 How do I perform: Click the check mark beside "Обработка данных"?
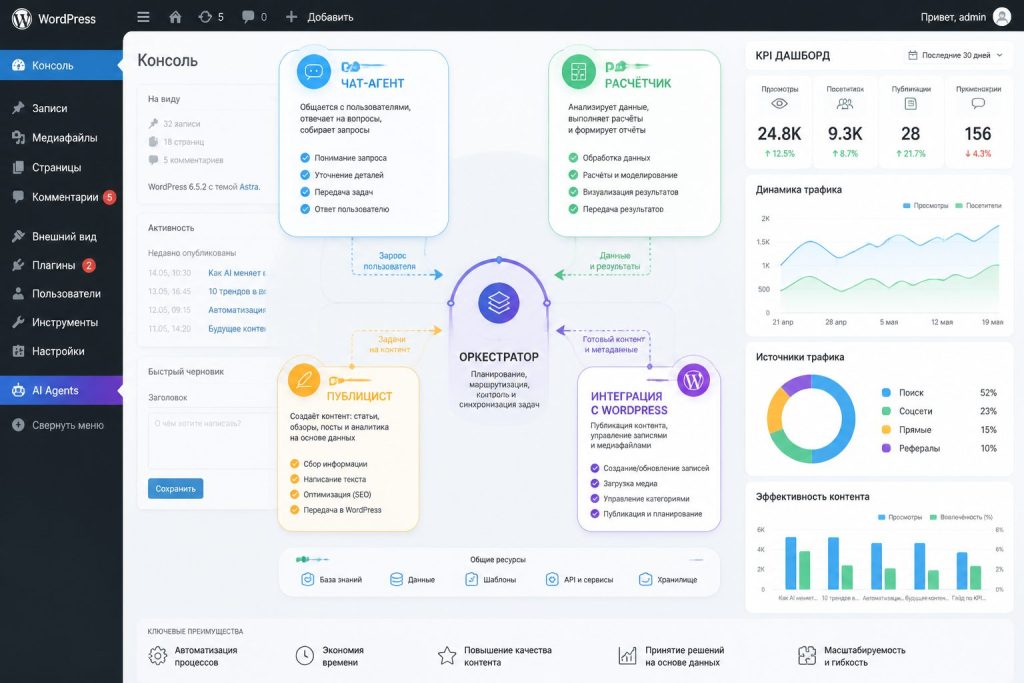coord(573,158)
